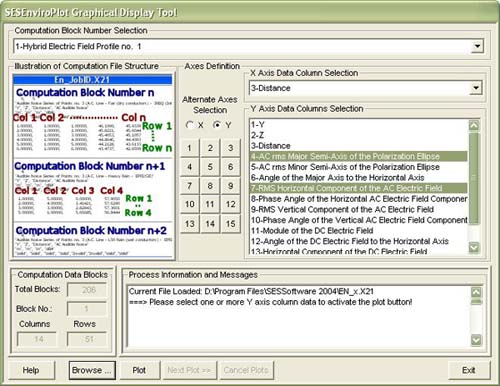This screenshot has width=500, height=386.
Task: Select '10-Phase Angle of the Vertical' list item
Action: pos(359,220)
